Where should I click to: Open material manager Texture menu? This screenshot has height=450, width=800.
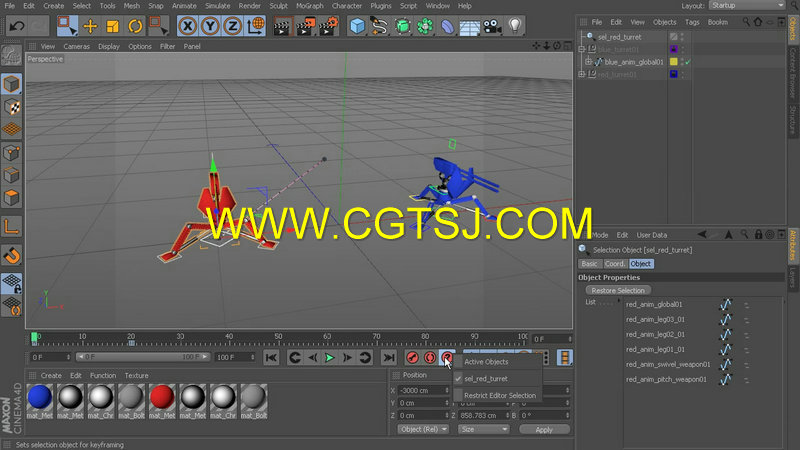coord(136,376)
